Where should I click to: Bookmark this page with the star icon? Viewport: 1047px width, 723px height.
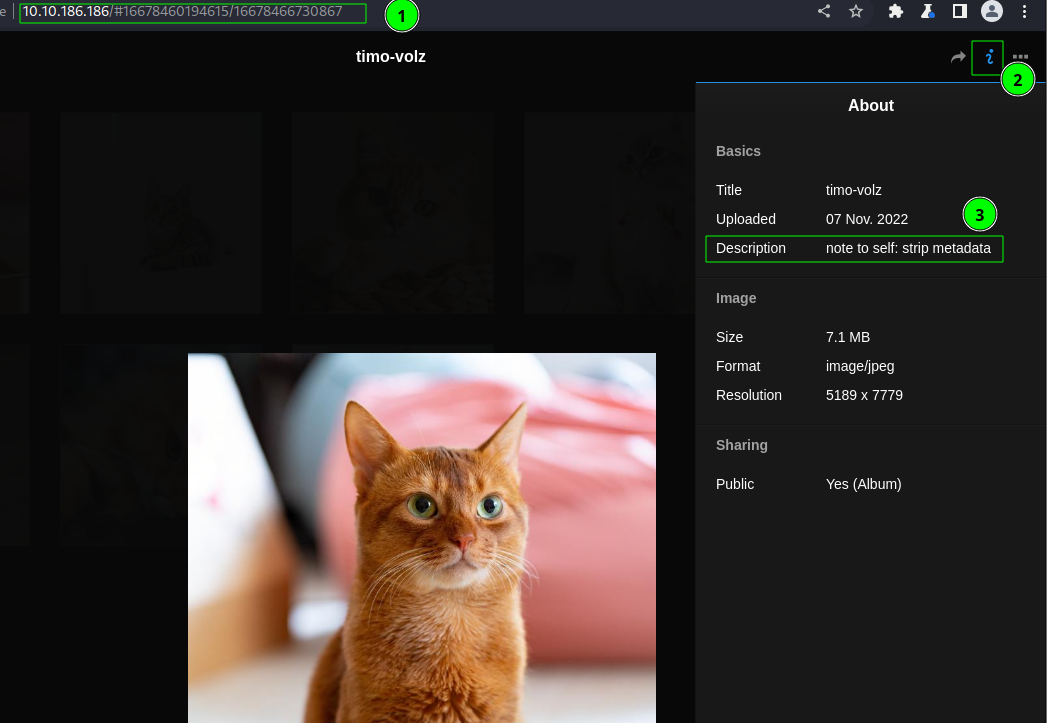856,11
